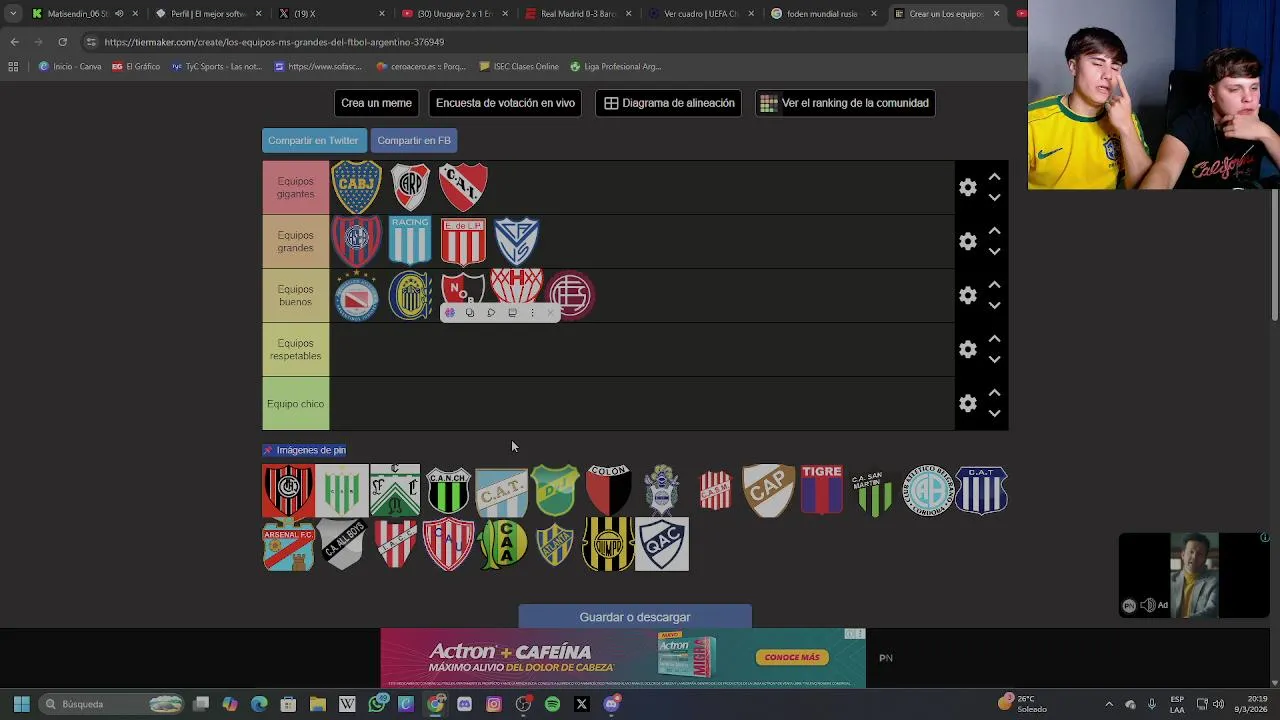This screenshot has height=720, width=1280.
Task: Move Equipos respetables row down with chevron
Action: (994, 359)
